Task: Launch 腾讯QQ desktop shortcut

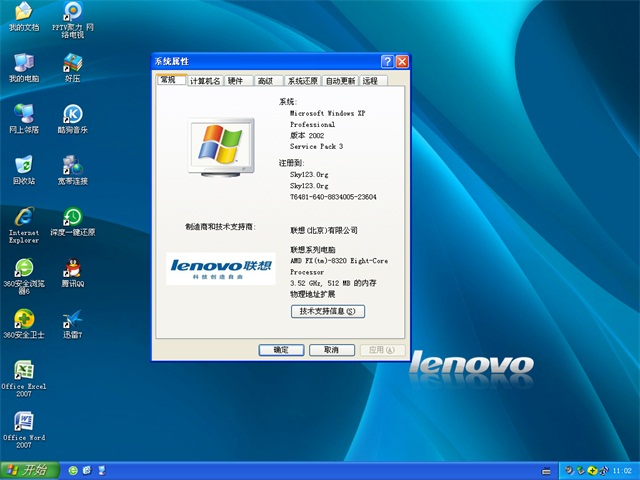Action: (x=72, y=269)
